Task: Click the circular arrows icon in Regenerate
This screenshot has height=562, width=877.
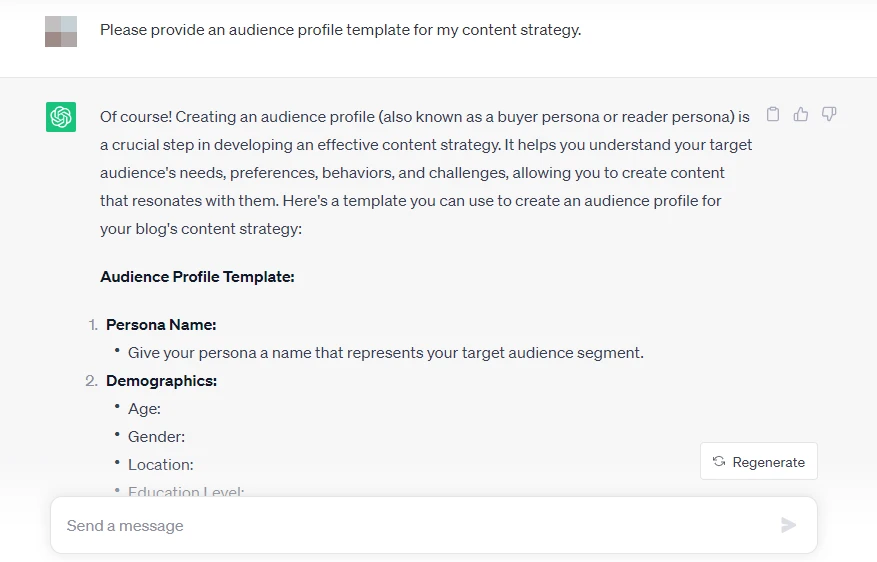Action: point(719,461)
